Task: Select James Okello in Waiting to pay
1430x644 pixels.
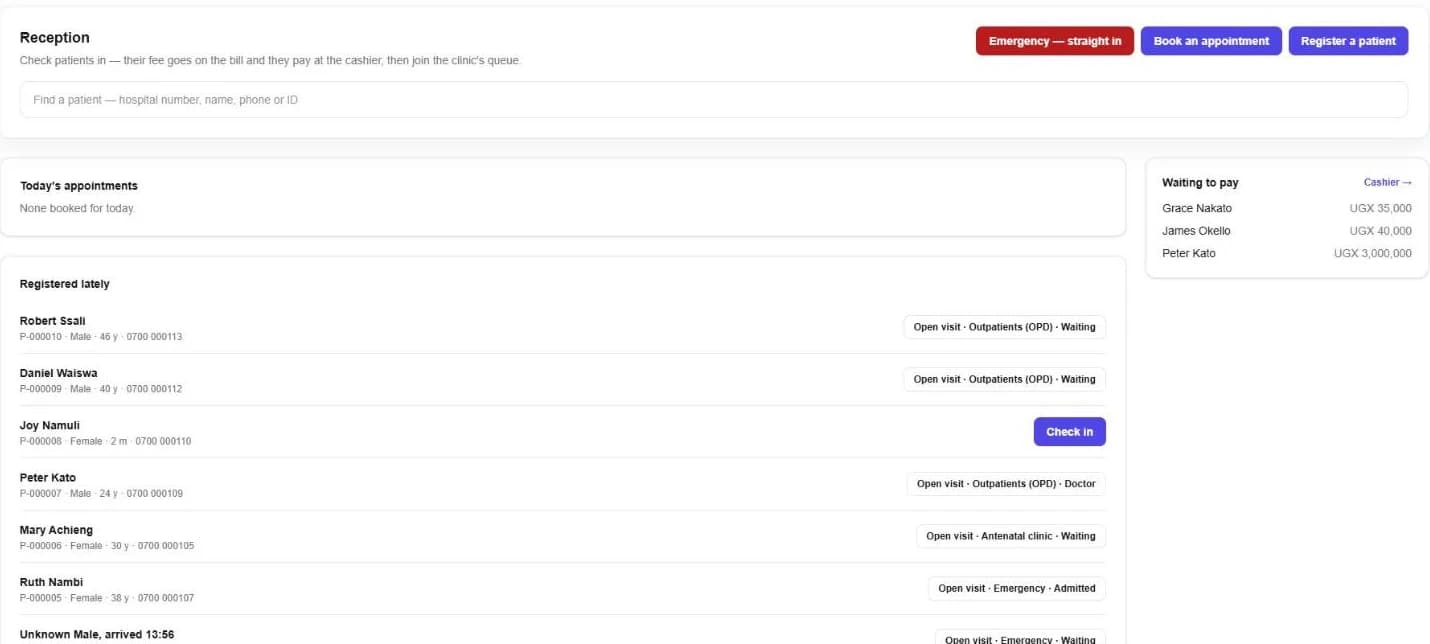Action: 1196,231
